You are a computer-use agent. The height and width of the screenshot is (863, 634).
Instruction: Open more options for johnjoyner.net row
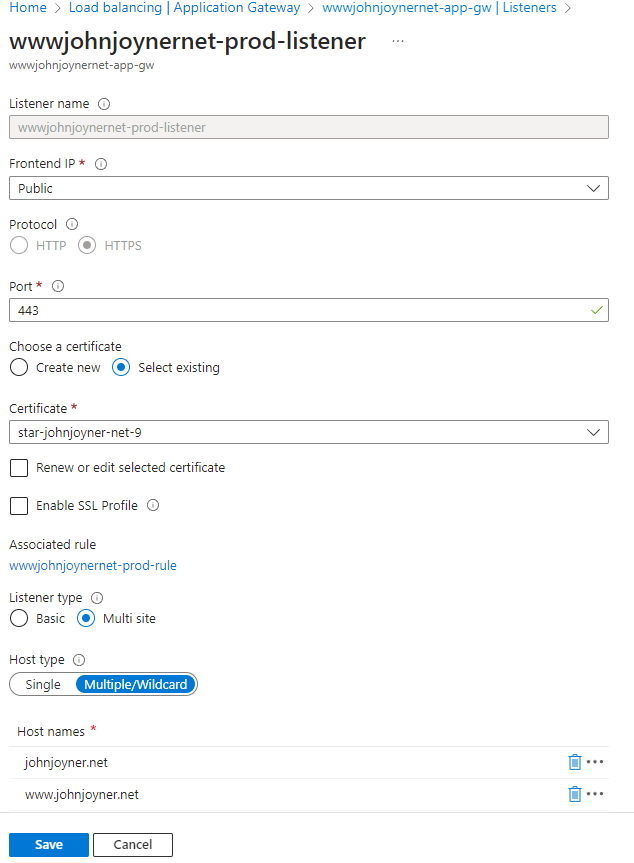pos(596,762)
